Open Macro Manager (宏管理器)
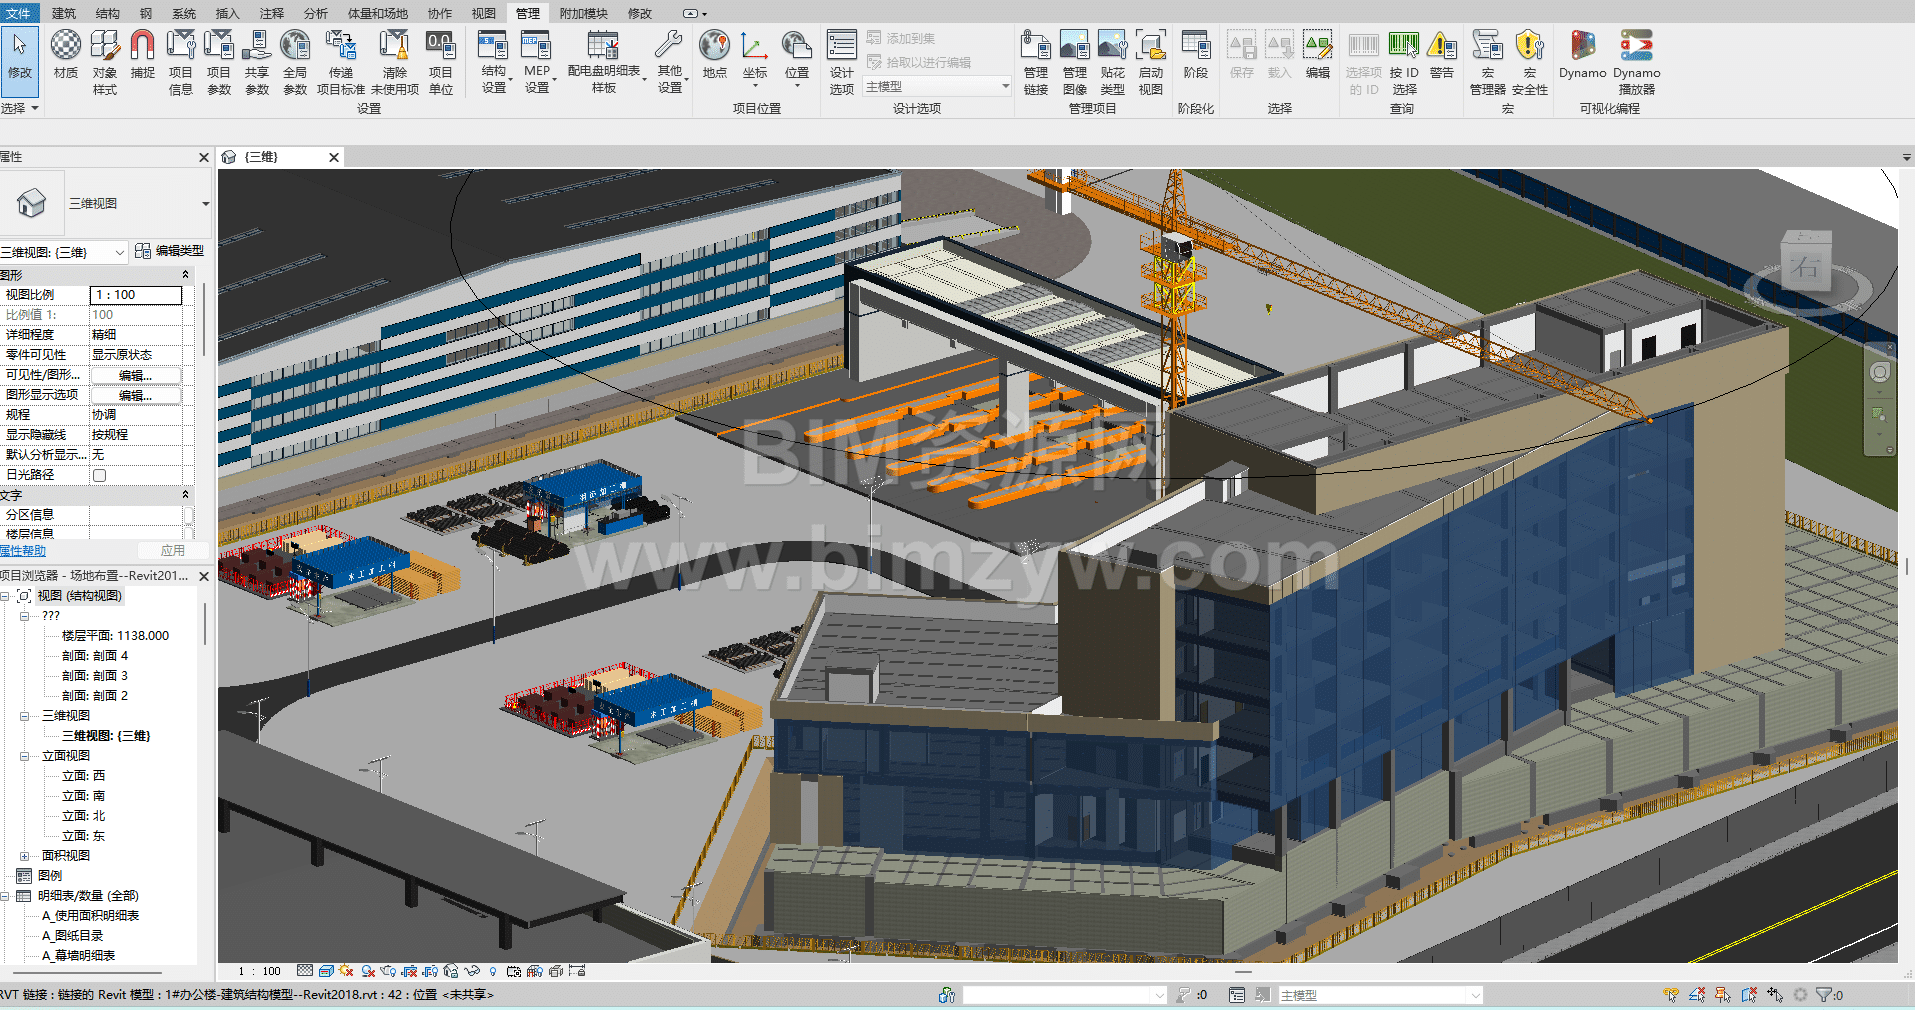This screenshot has width=1915, height=1010. (x=1487, y=62)
